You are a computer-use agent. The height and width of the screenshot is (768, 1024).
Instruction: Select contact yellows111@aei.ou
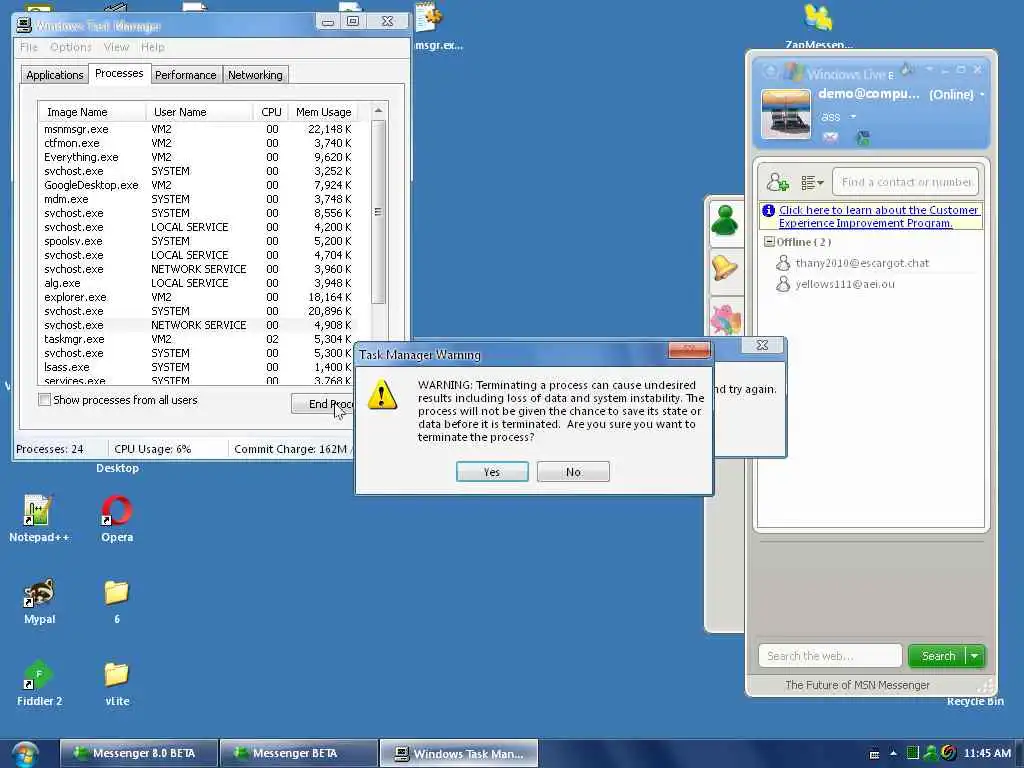coord(835,284)
